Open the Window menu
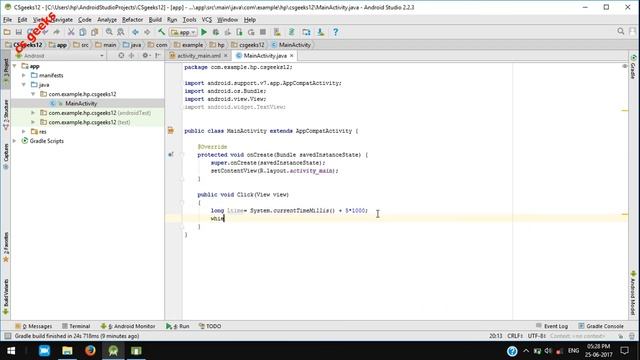This screenshot has height=360, width=640. 227,20
